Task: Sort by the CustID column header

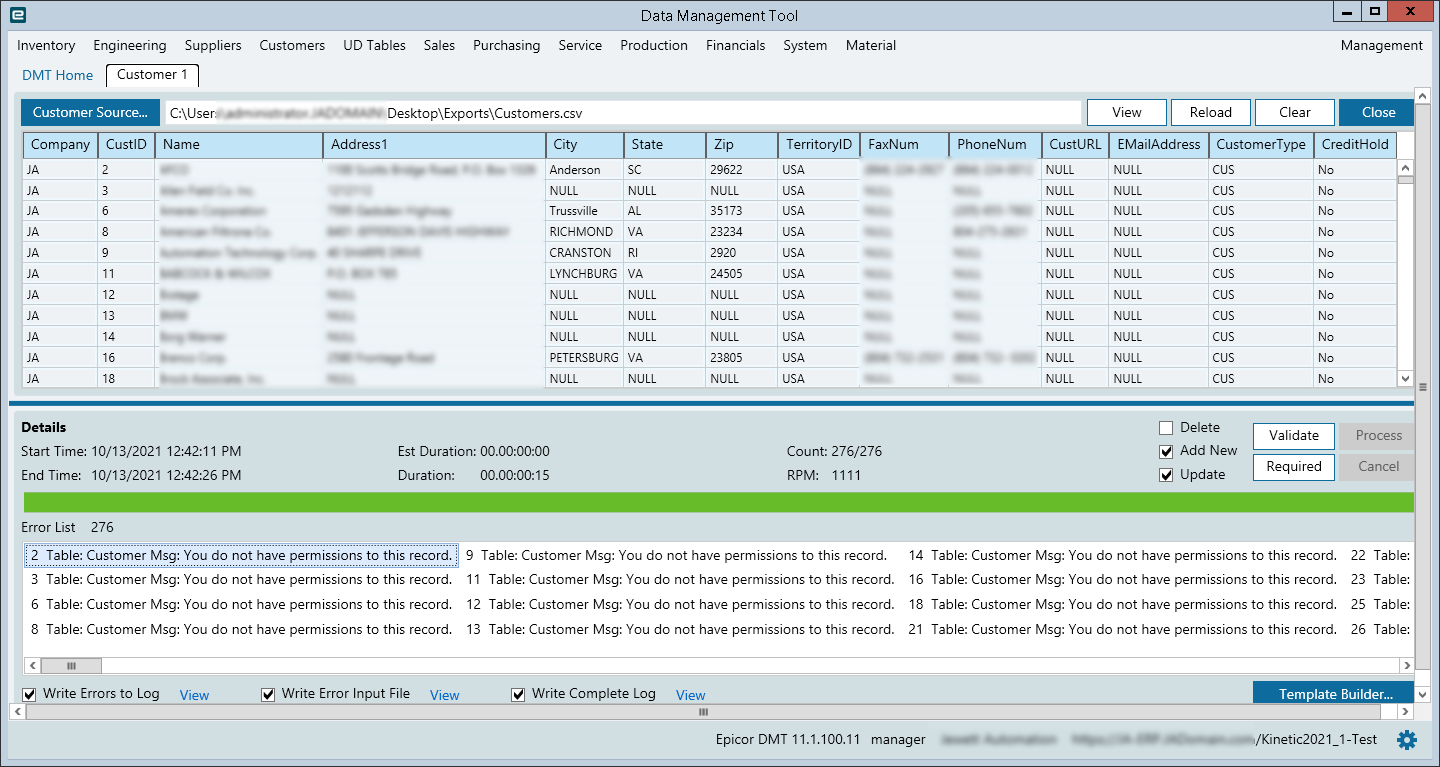Action: coord(126,145)
